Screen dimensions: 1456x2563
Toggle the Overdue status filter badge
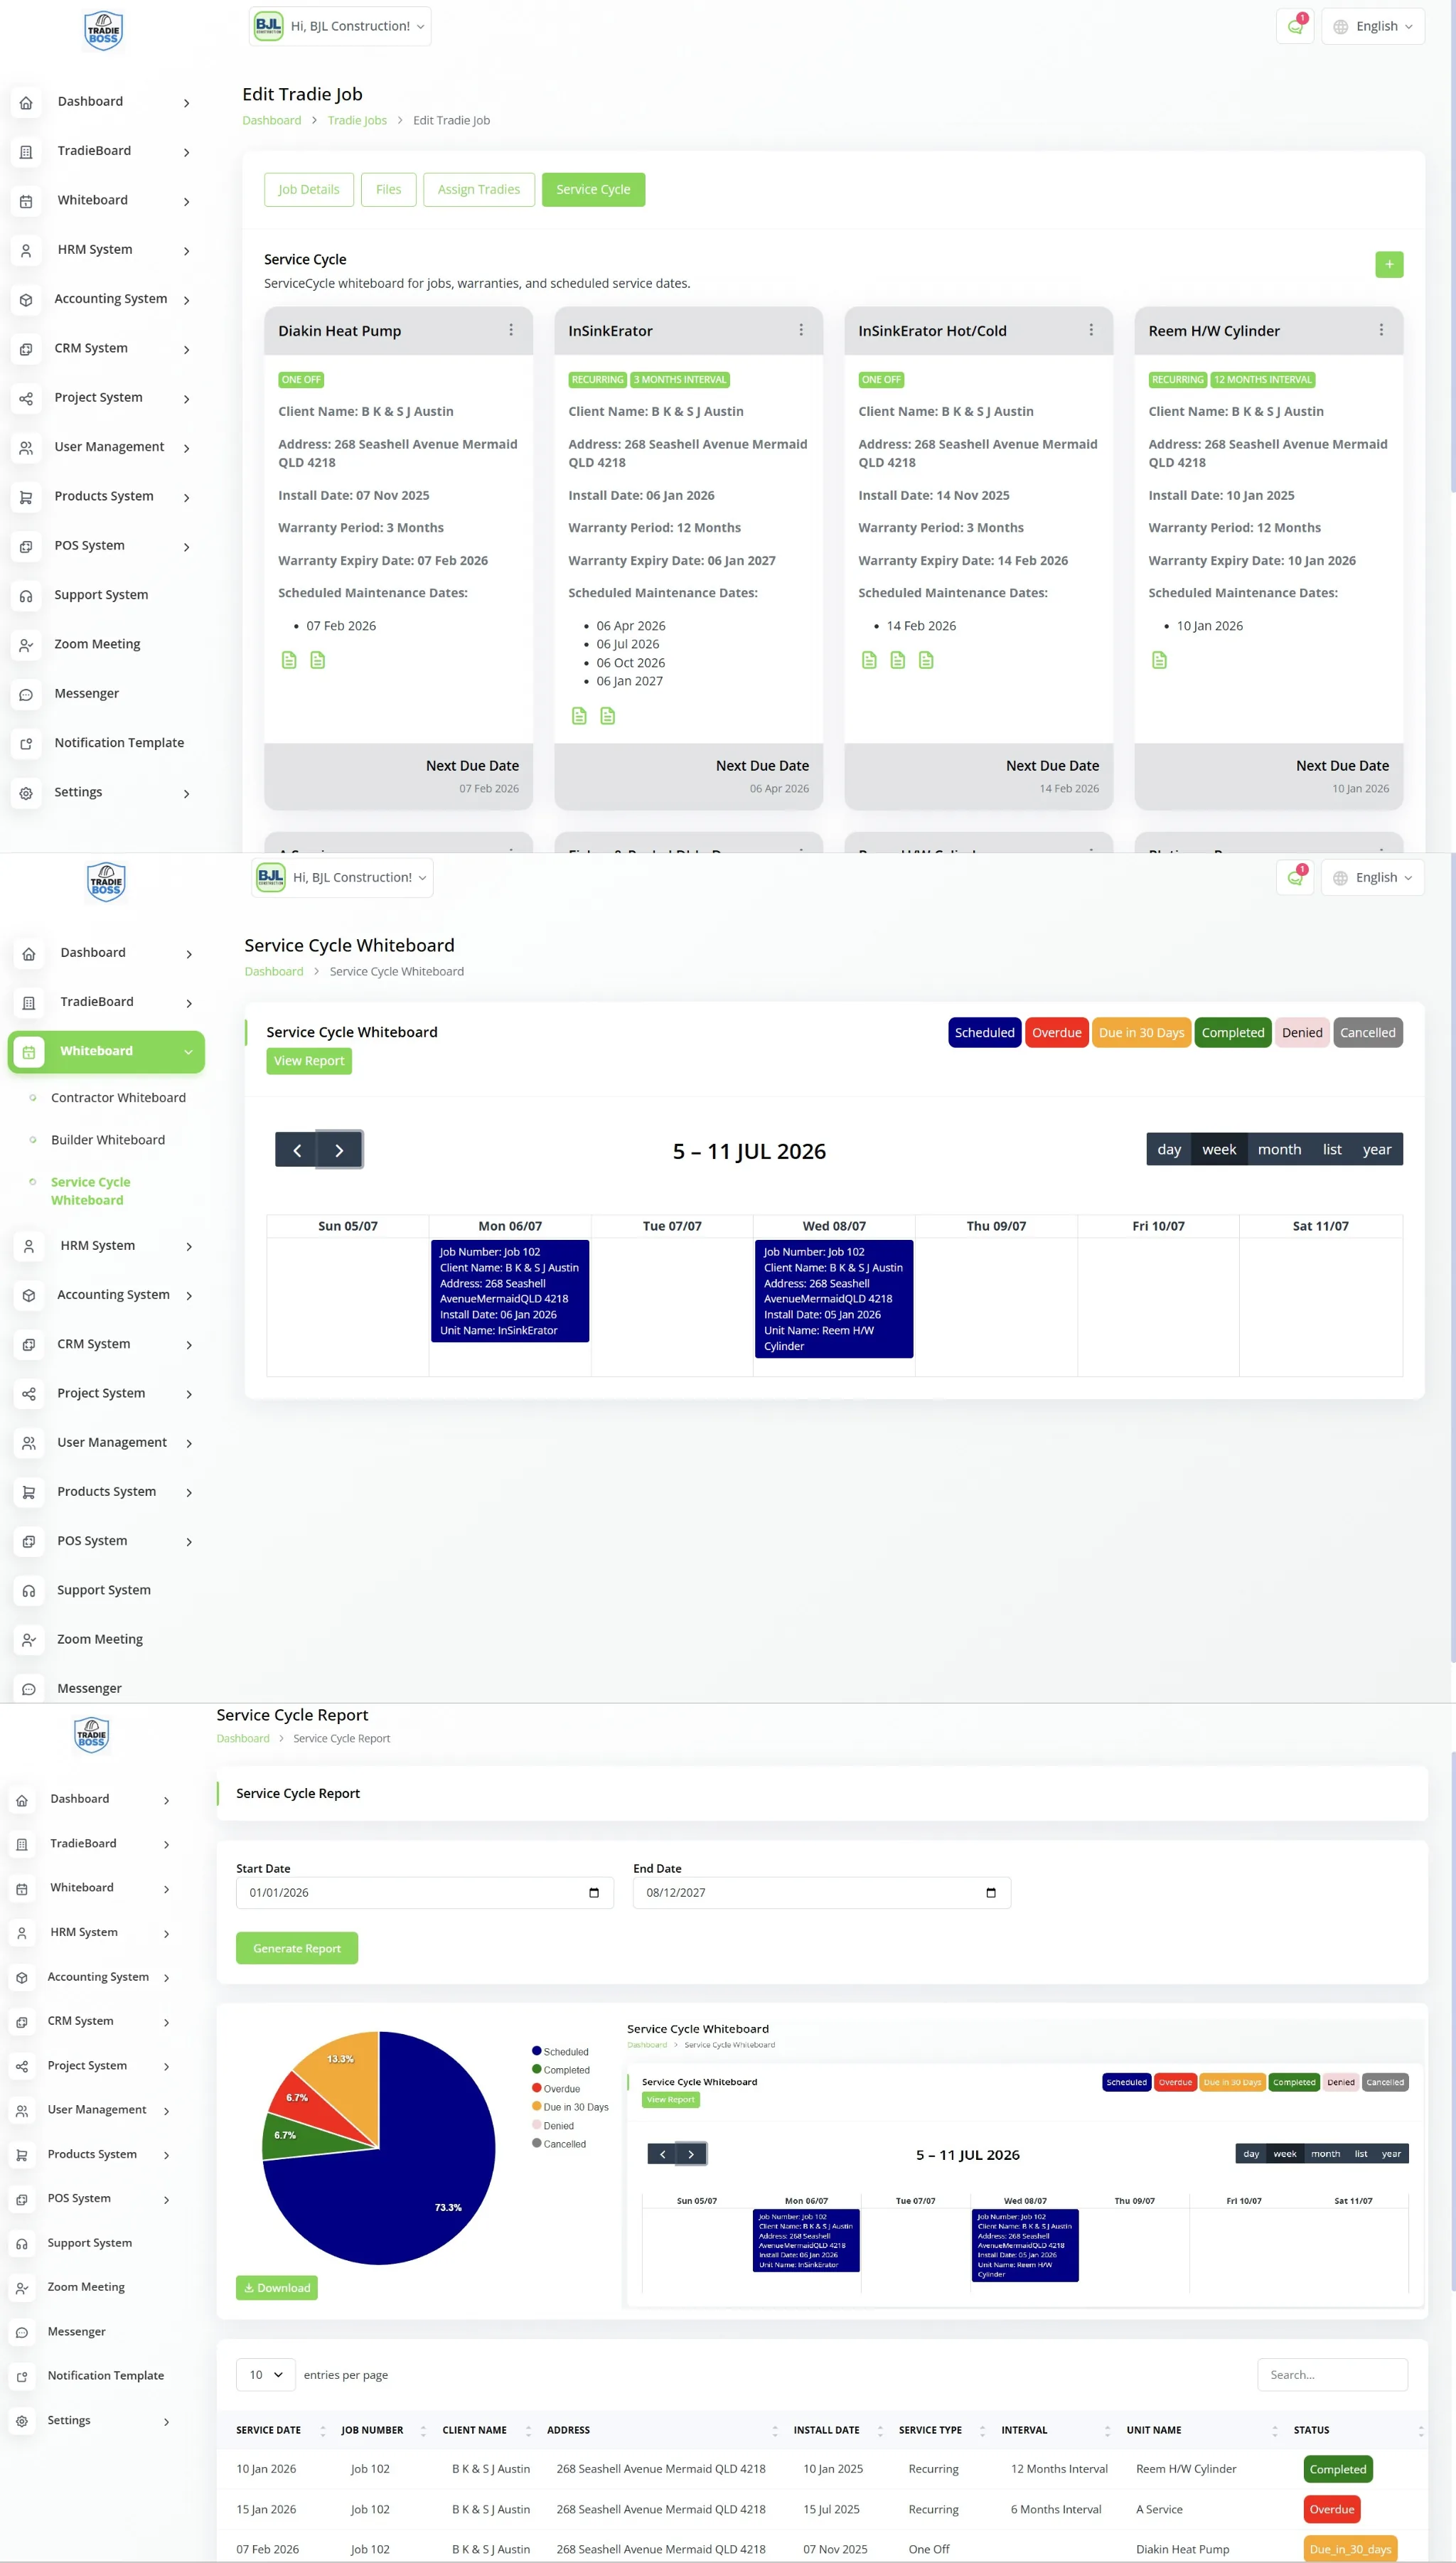click(x=1056, y=1032)
